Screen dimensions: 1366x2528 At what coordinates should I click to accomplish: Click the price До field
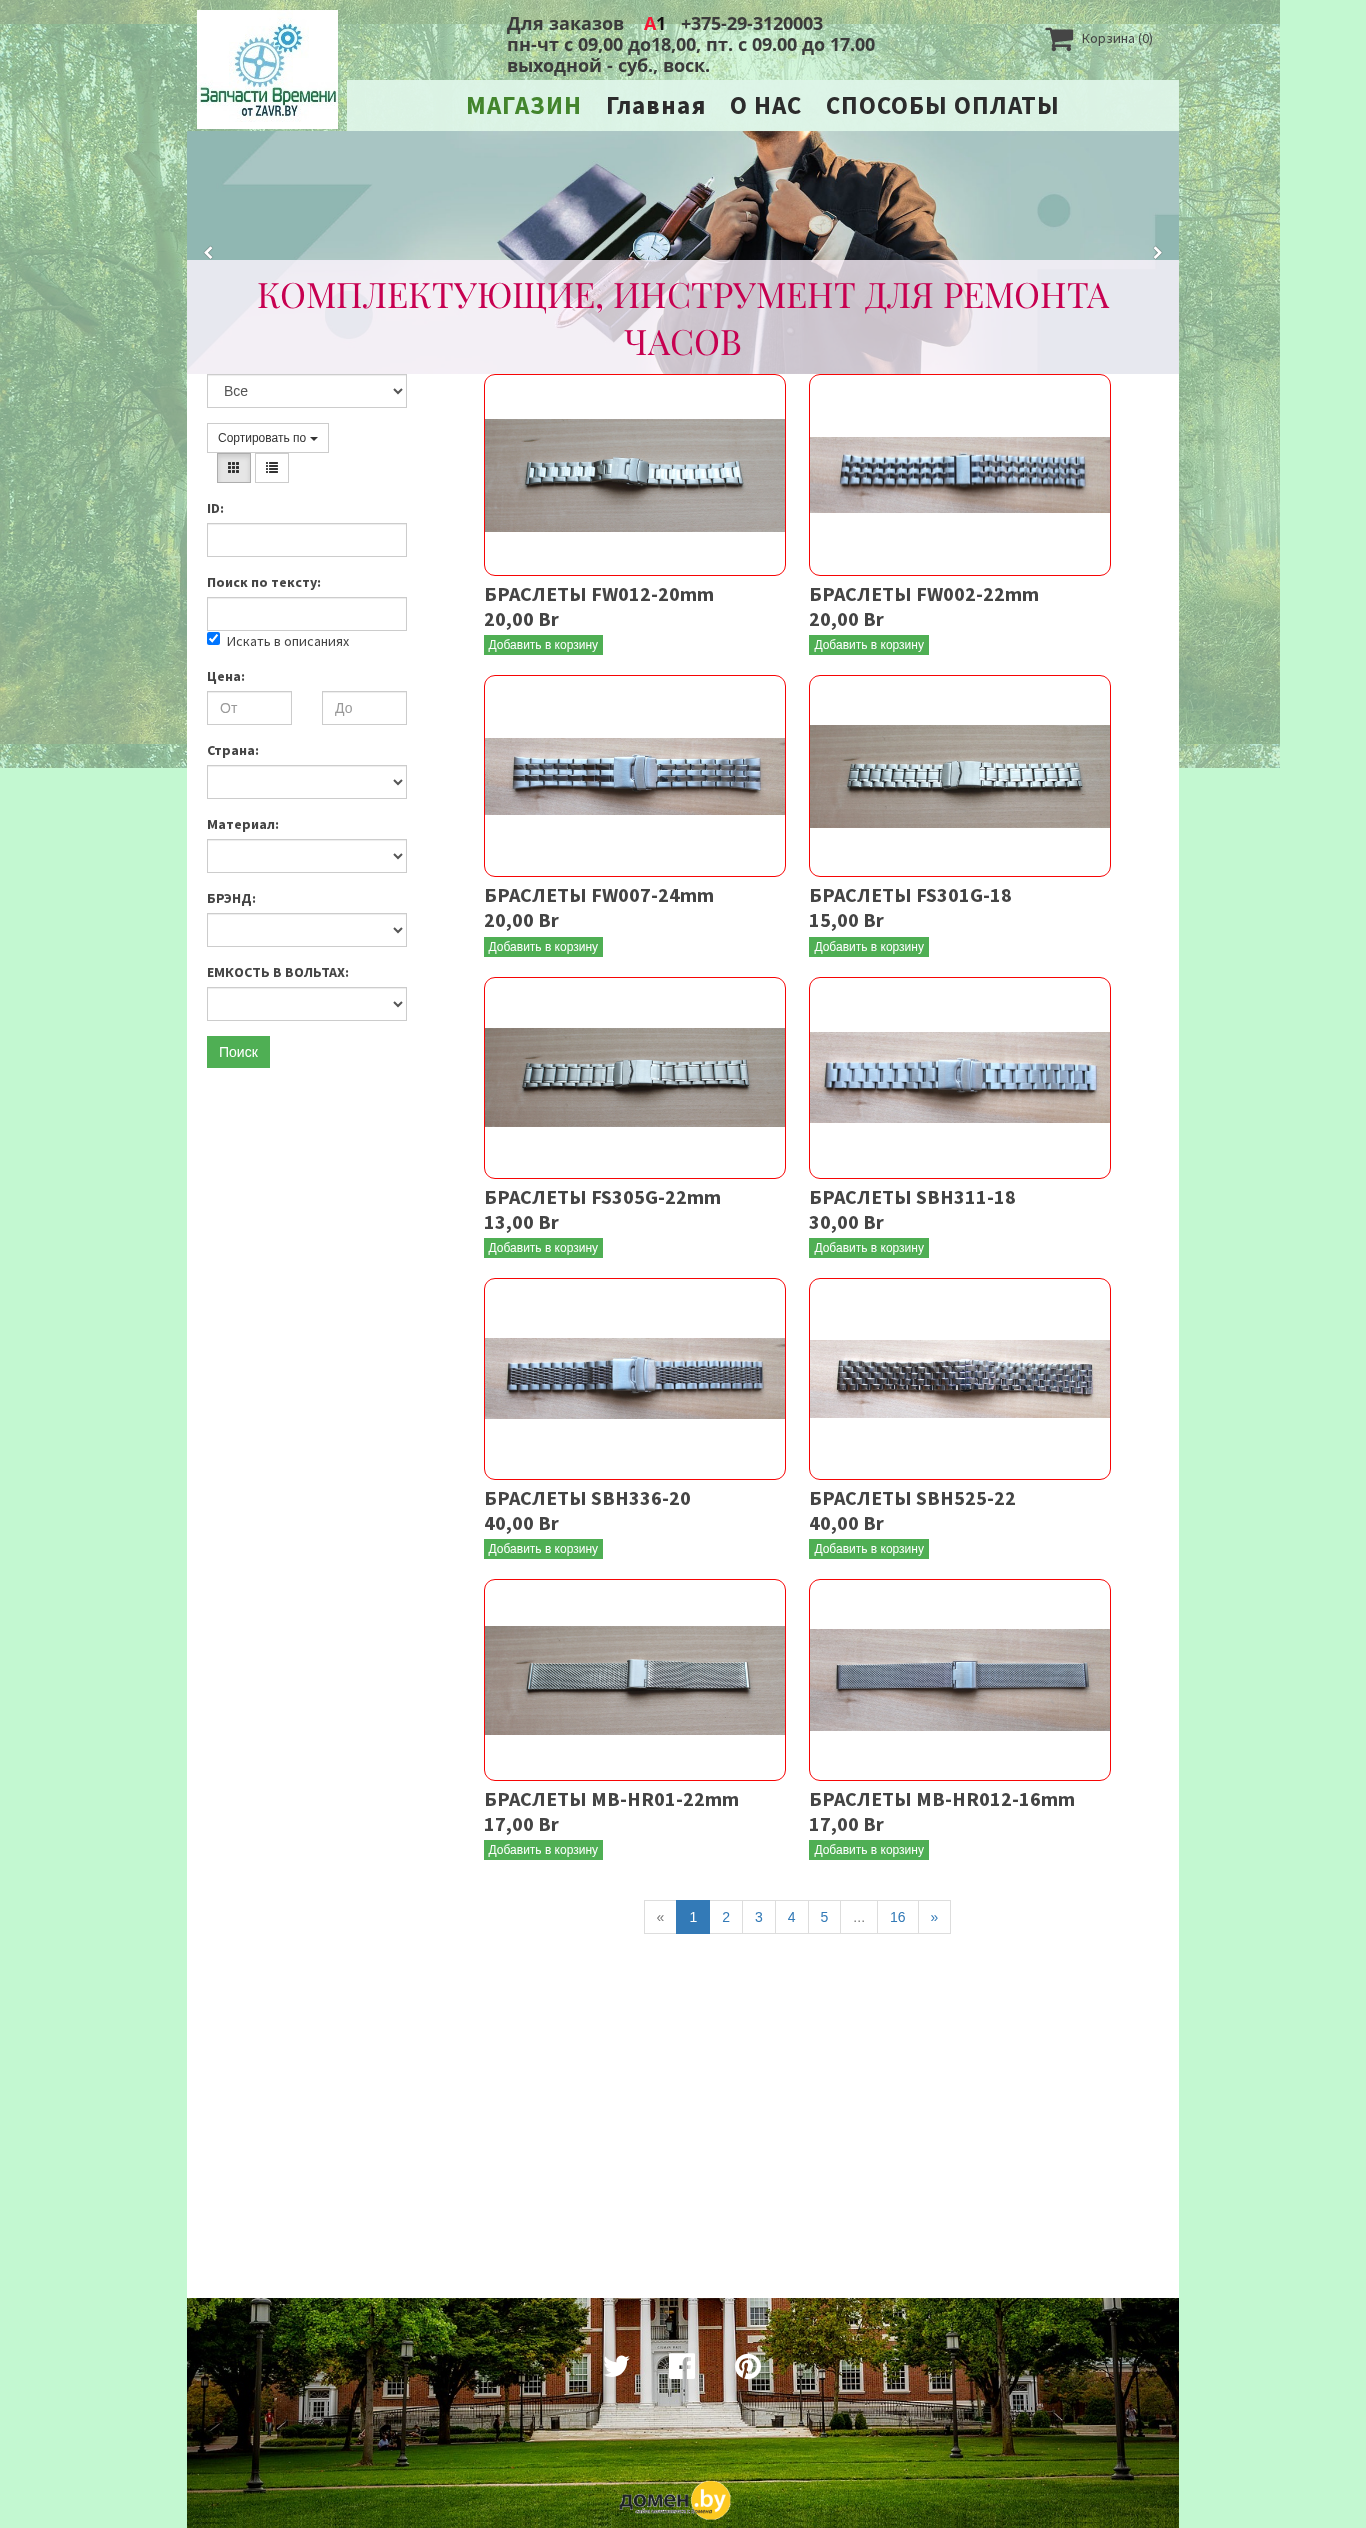(x=364, y=708)
